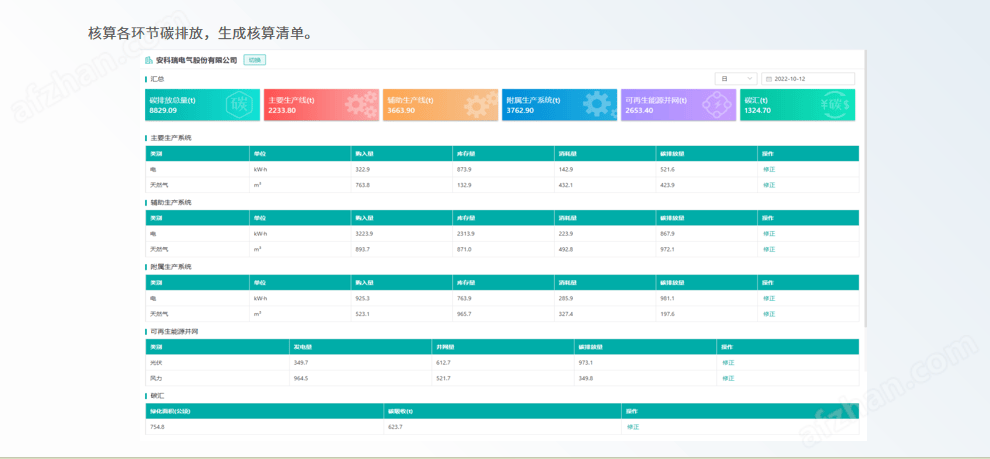Click stock value 873.9 in 主要生产系统
This screenshot has height=459, width=990.
click(465, 169)
